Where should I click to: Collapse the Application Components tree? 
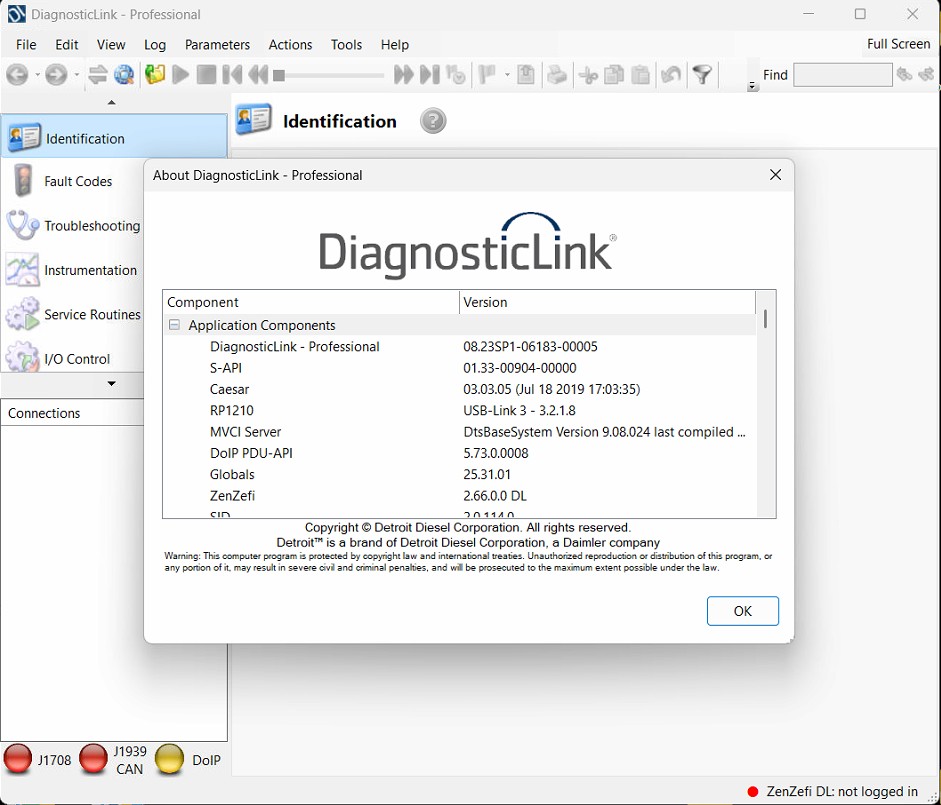pos(174,325)
